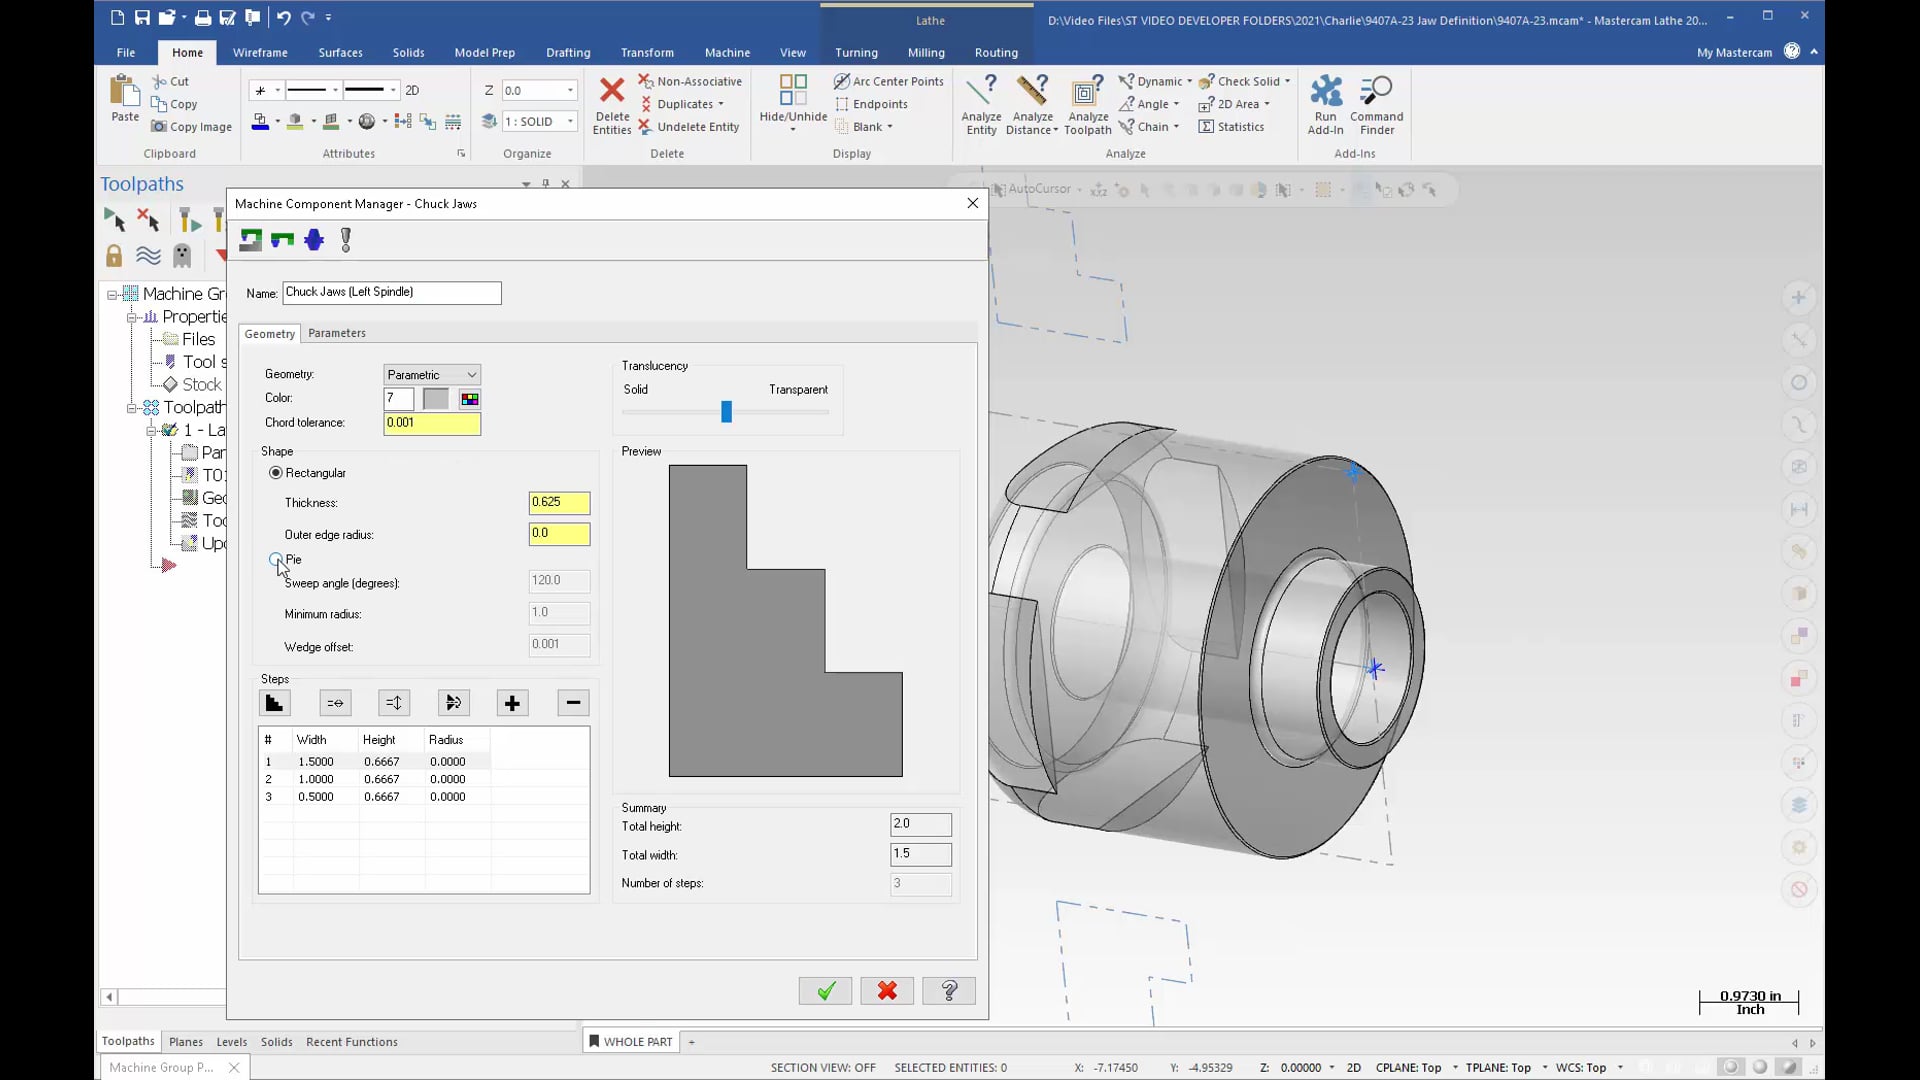Viewport: 1920px width, 1080px height.
Task: Select the Thickness value input field
Action: pos(555,501)
